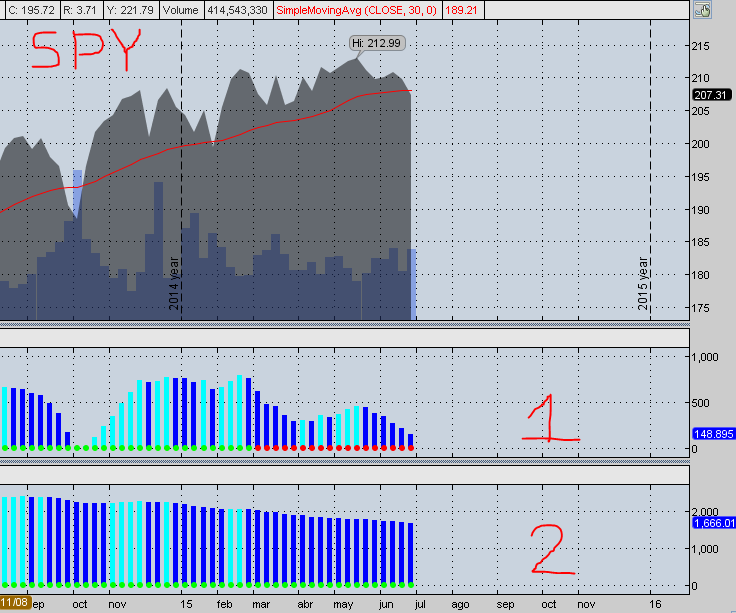
Task: Click the 11/08 date label on time axis
Action: [15, 602]
